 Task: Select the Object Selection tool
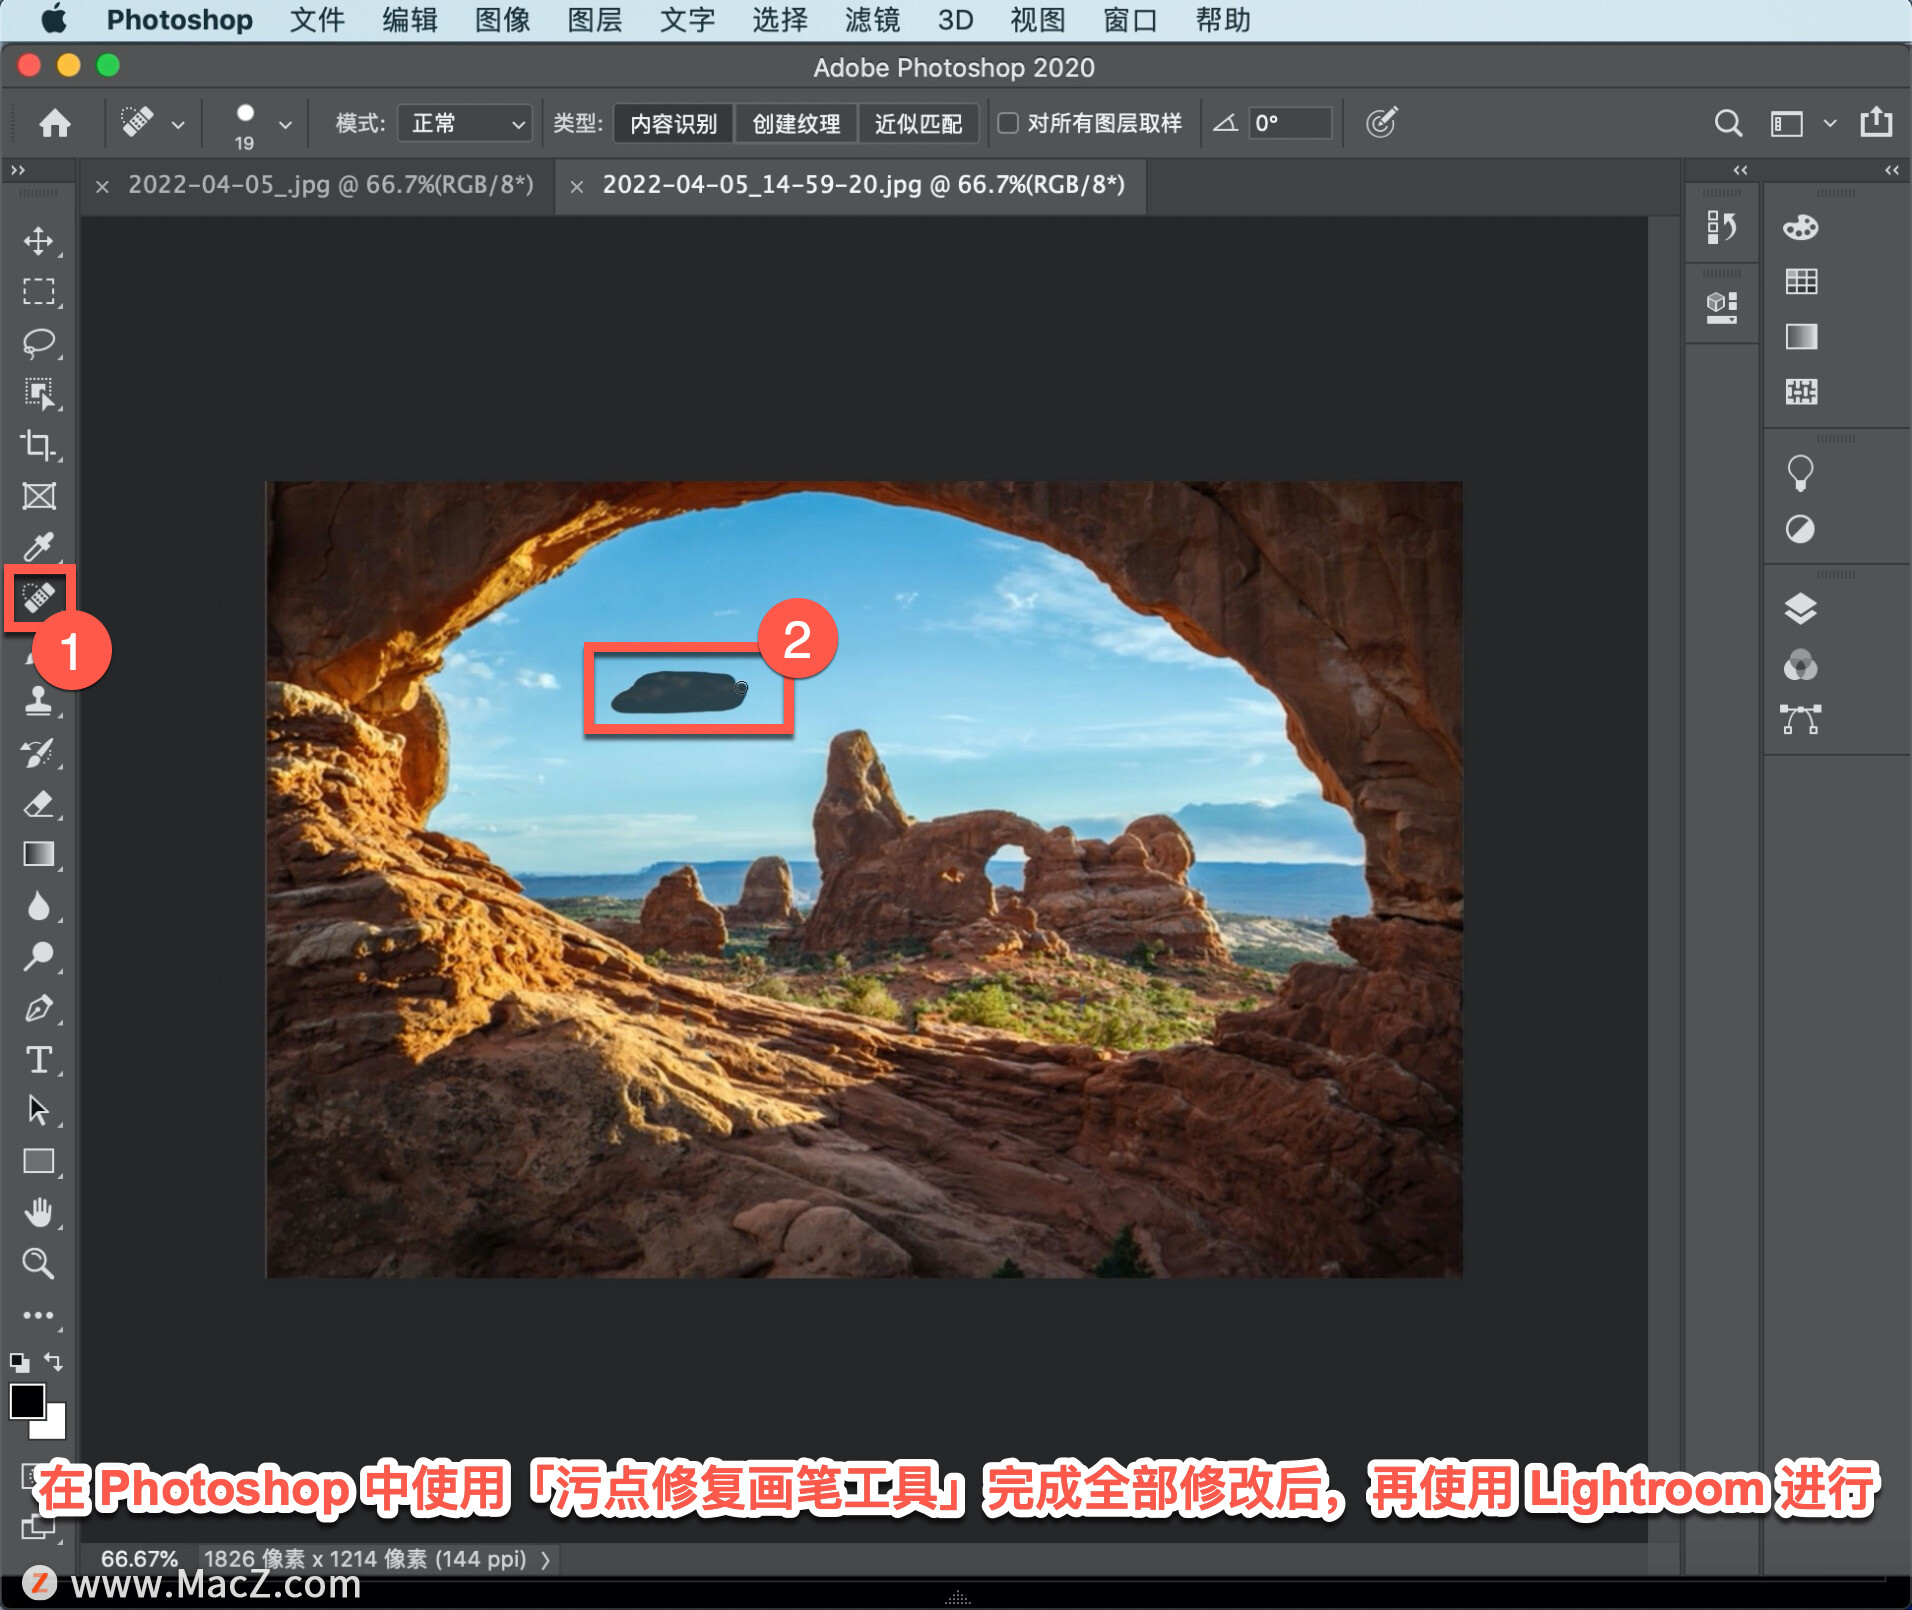38,394
